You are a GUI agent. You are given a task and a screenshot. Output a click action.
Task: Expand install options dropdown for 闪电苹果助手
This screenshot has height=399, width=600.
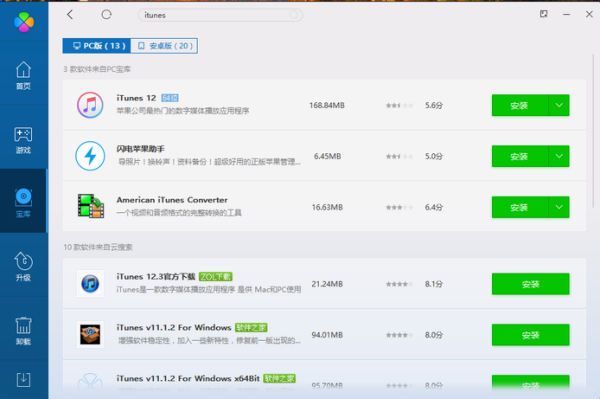(559, 156)
